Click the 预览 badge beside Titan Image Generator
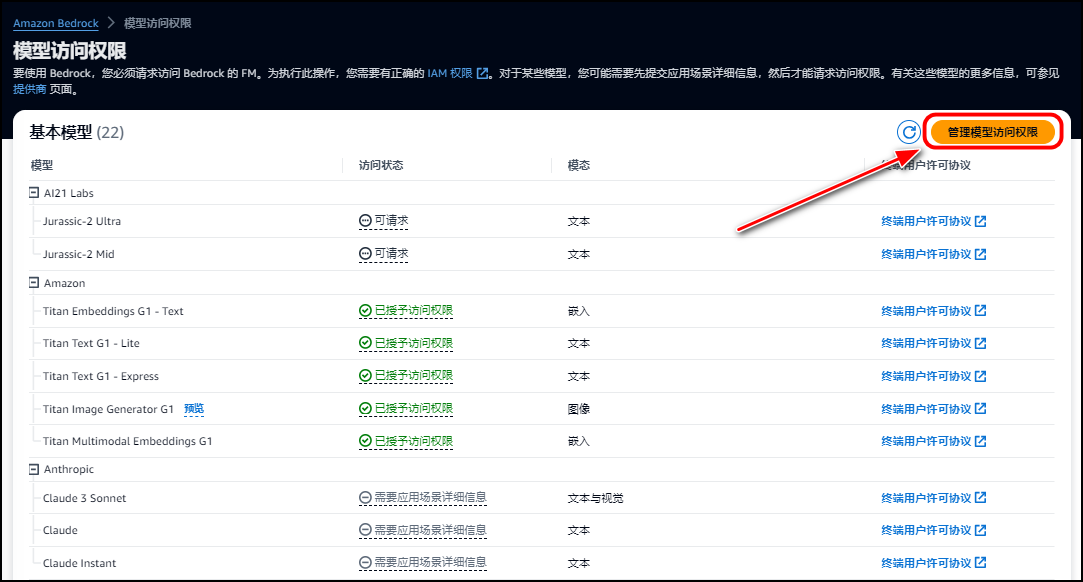 point(194,409)
